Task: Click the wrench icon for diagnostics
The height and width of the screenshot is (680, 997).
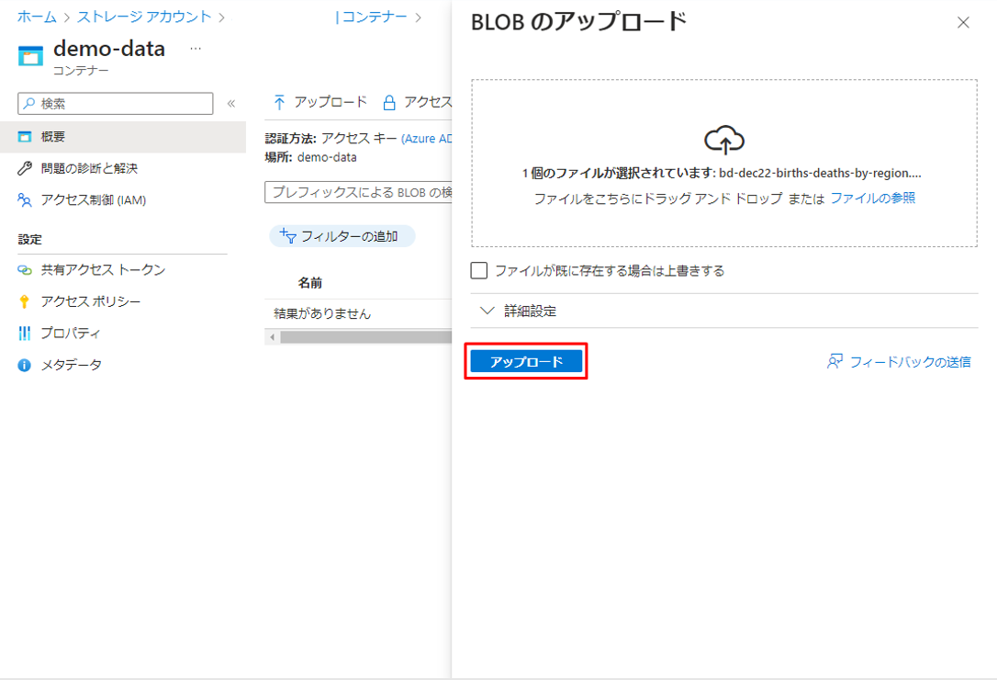Action: pos(24,169)
